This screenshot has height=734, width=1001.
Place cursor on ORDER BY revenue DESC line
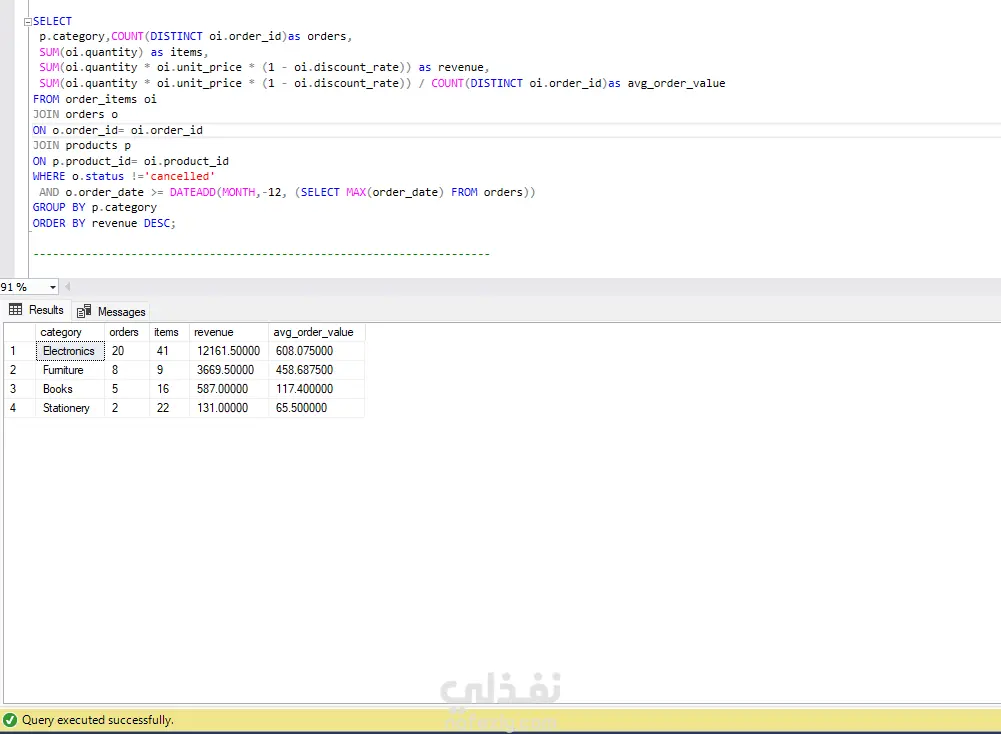point(104,223)
